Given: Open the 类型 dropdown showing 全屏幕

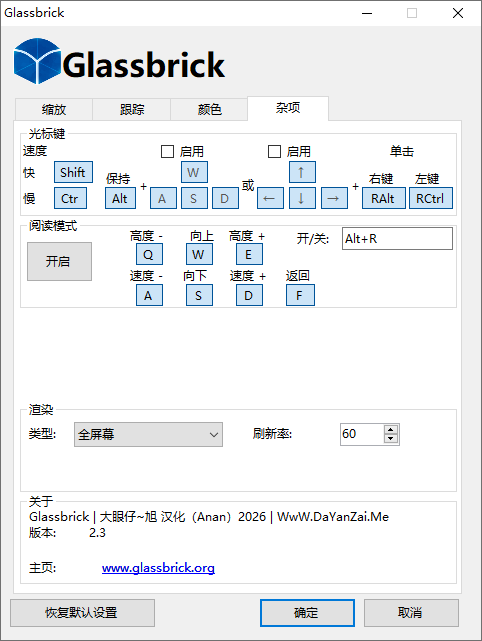Looking at the screenshot, I should point(148,434).
